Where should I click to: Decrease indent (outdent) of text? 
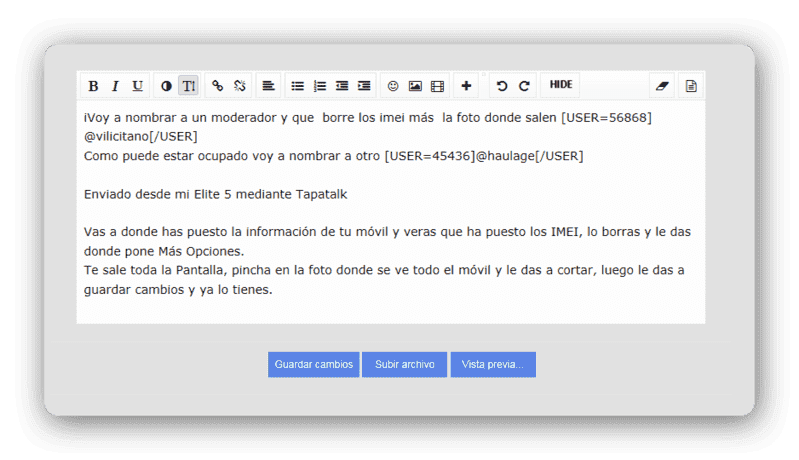(342, 86)
